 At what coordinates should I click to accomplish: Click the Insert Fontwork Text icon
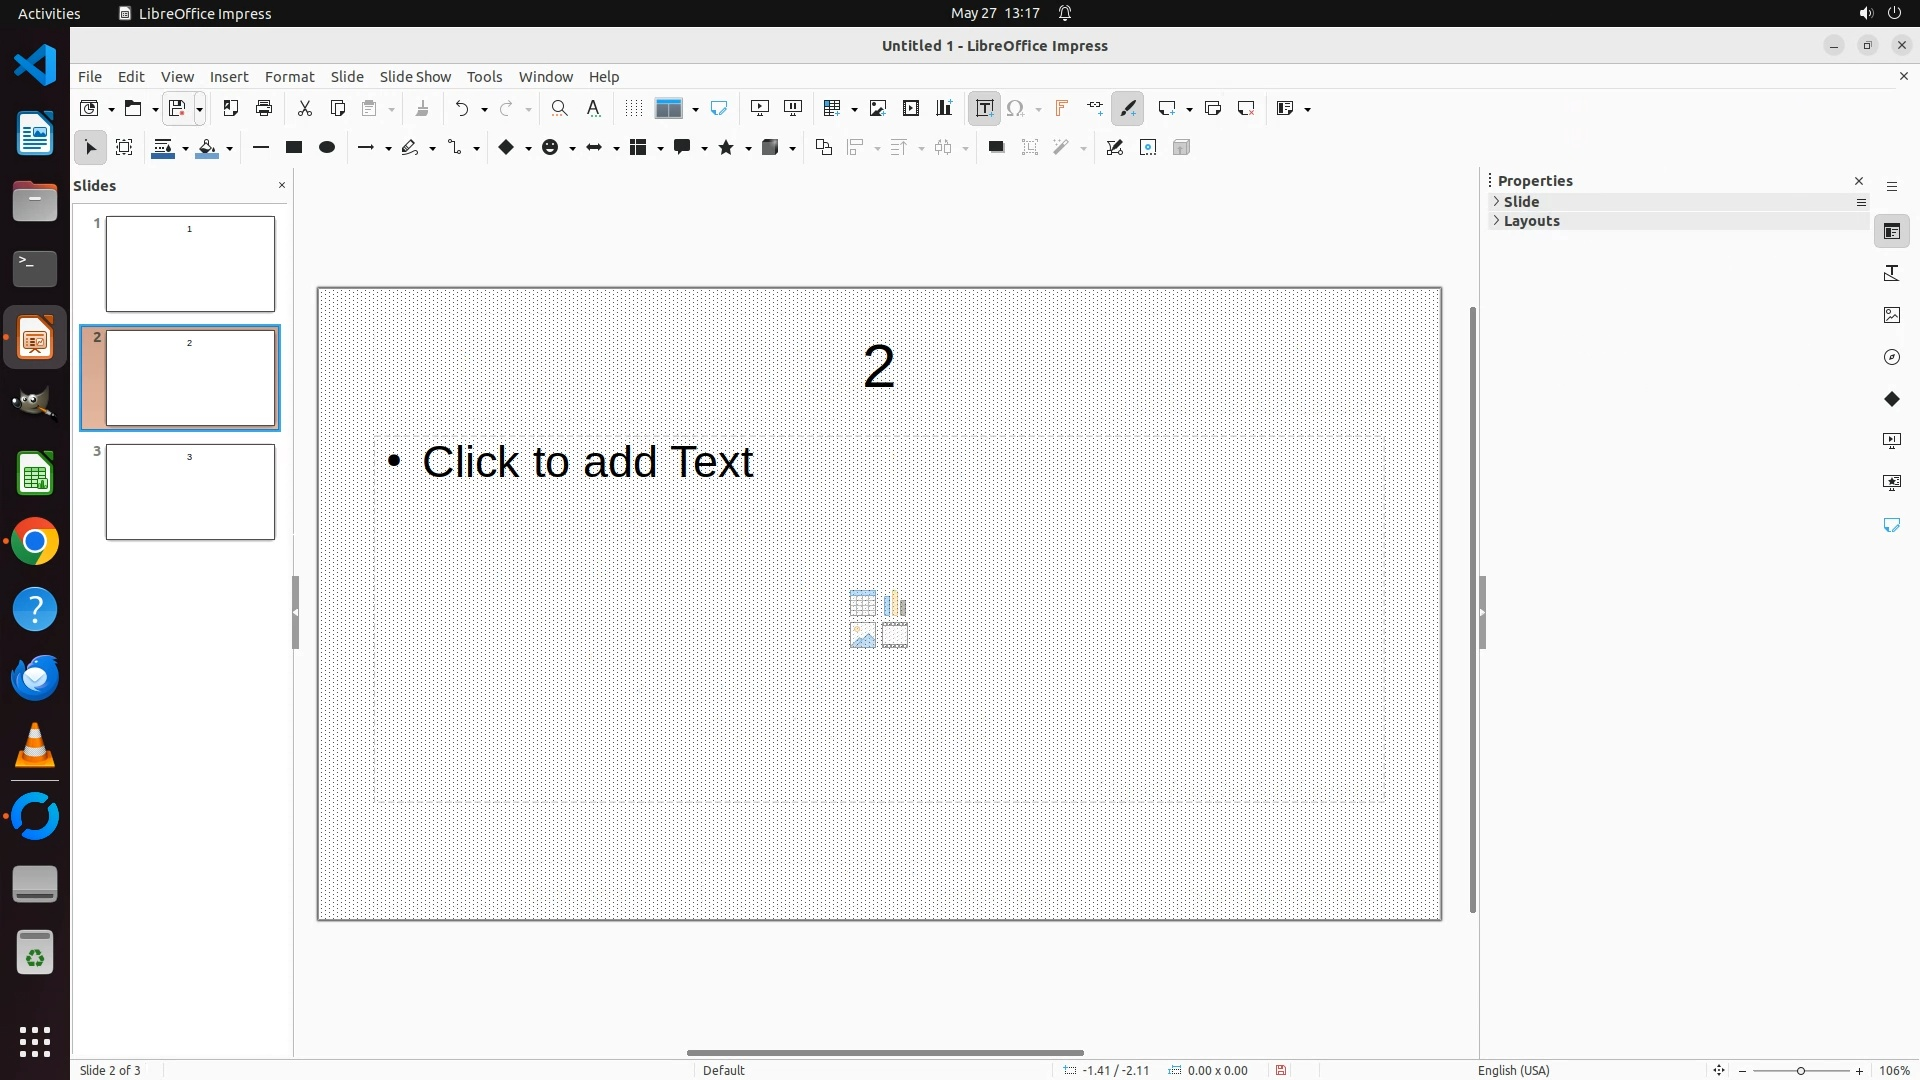pyautogui.click(x=1061, y=108)
